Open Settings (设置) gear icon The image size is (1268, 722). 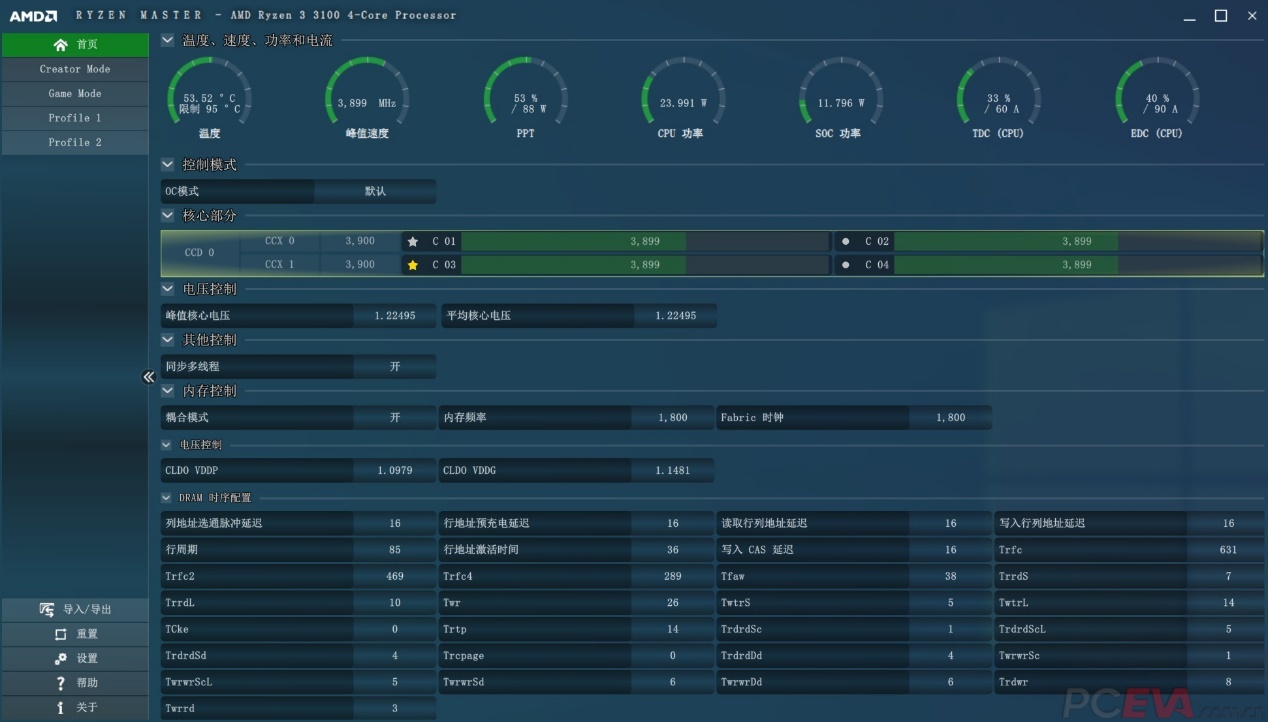click(x=60, y=658)
